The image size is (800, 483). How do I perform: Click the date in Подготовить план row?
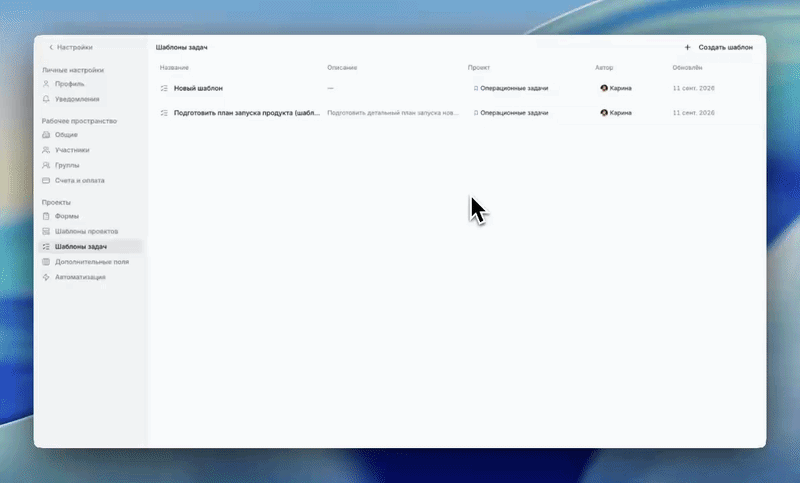693,113
